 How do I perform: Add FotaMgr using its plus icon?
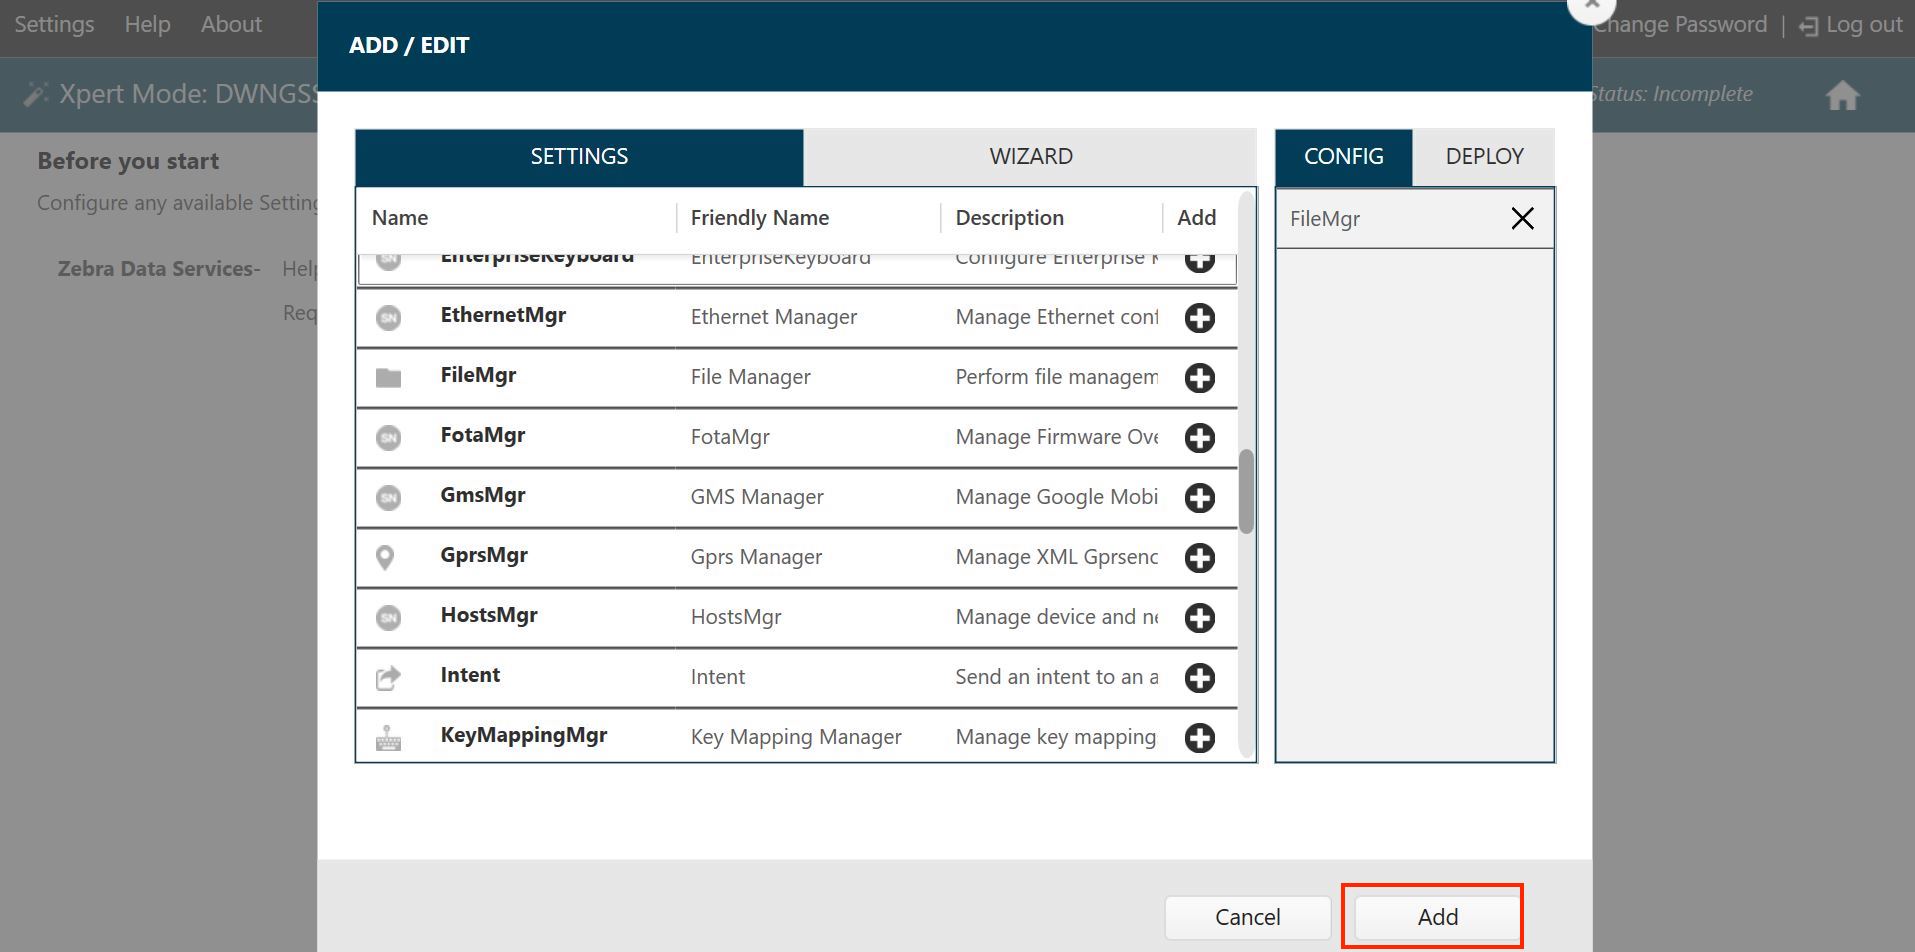[x=1199, y=438]
